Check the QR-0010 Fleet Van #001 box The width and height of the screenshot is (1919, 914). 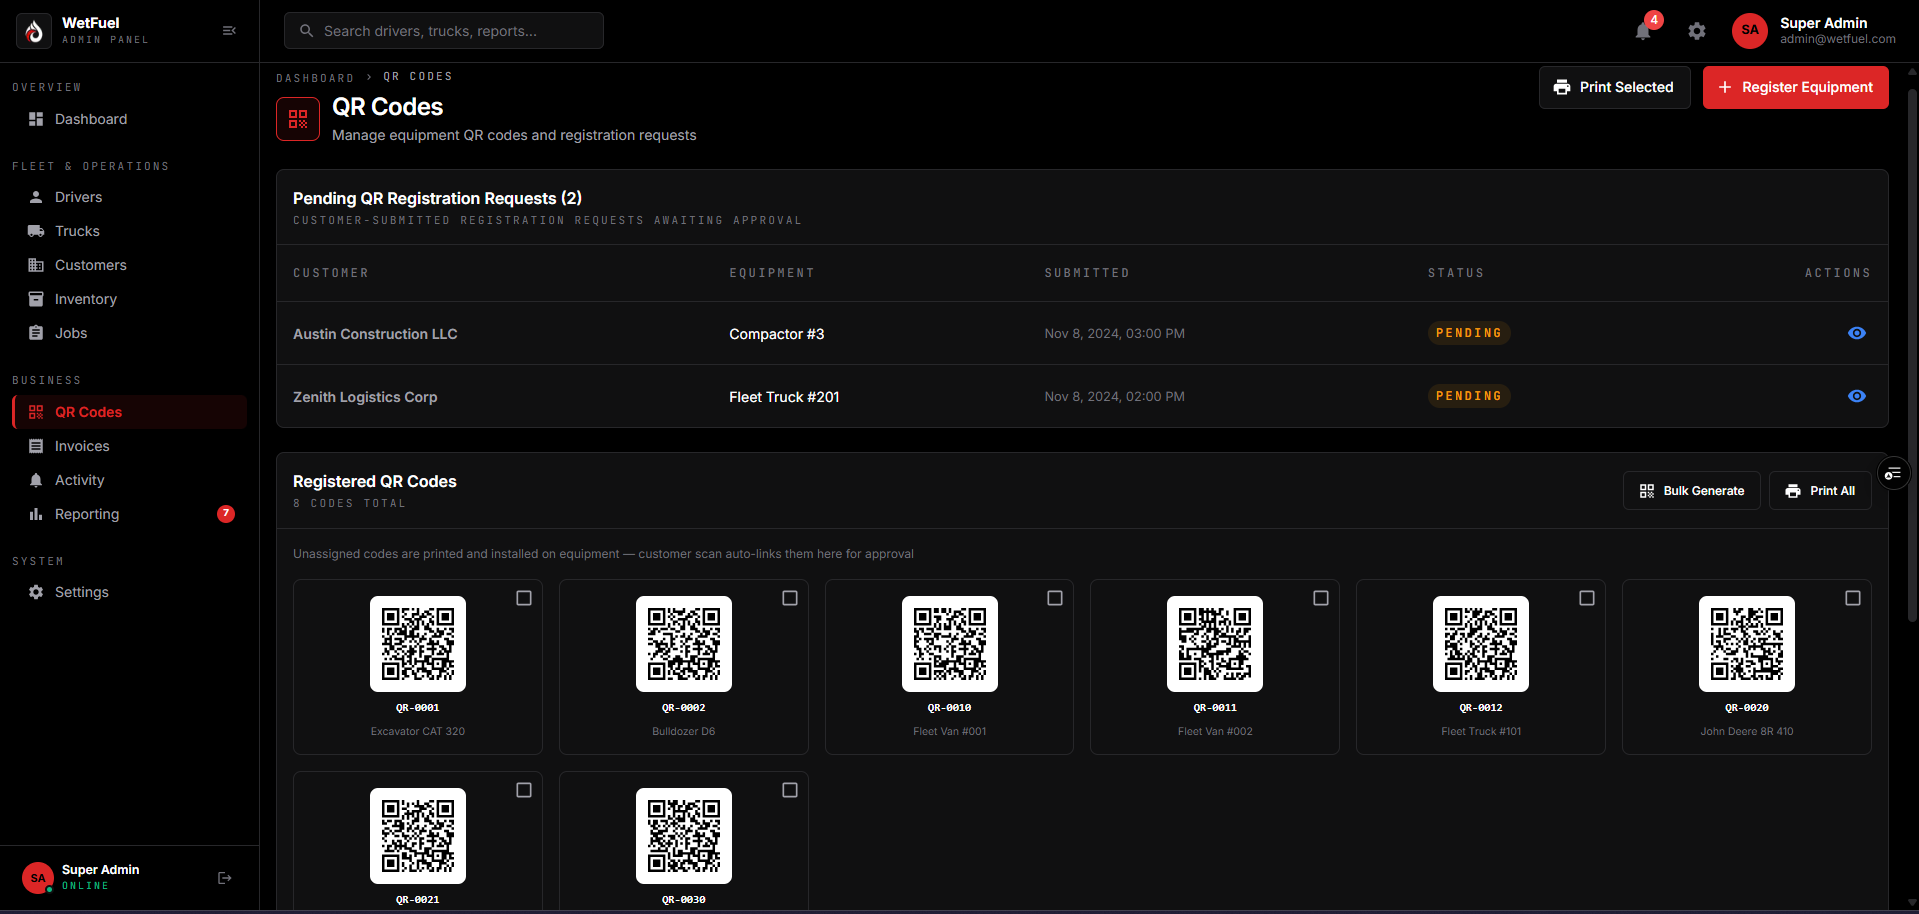coord(1055,598)
